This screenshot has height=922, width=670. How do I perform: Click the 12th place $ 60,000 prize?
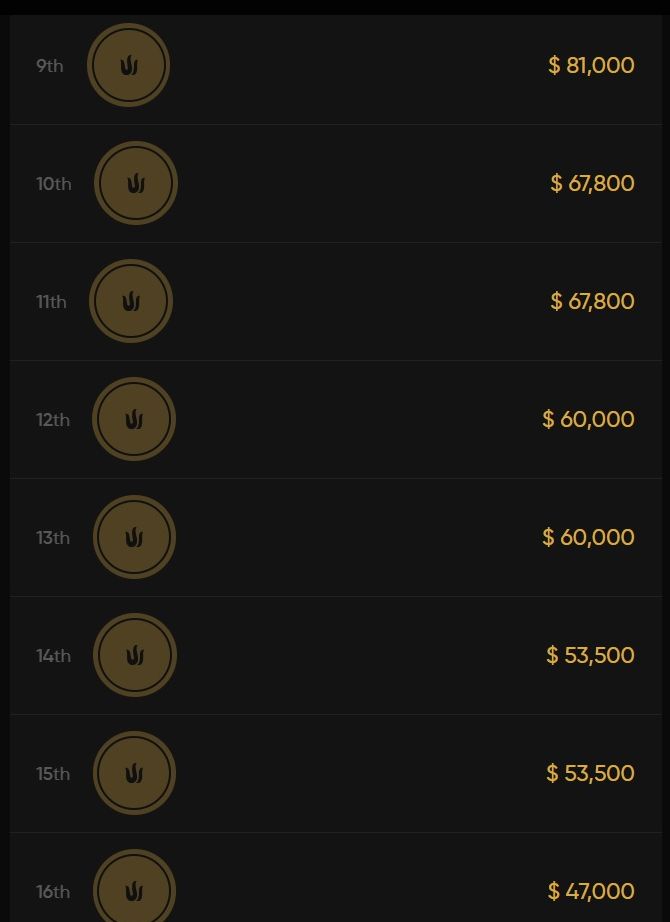[588, 420]
